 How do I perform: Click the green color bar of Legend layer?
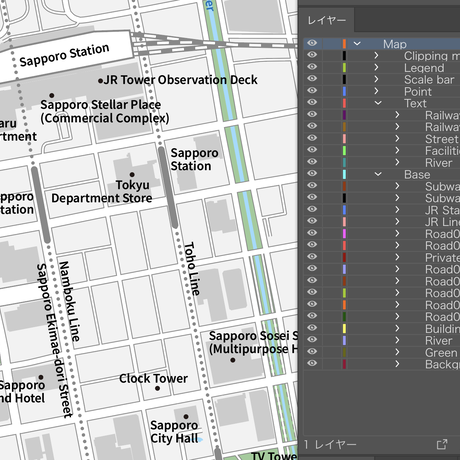[344, 67]
